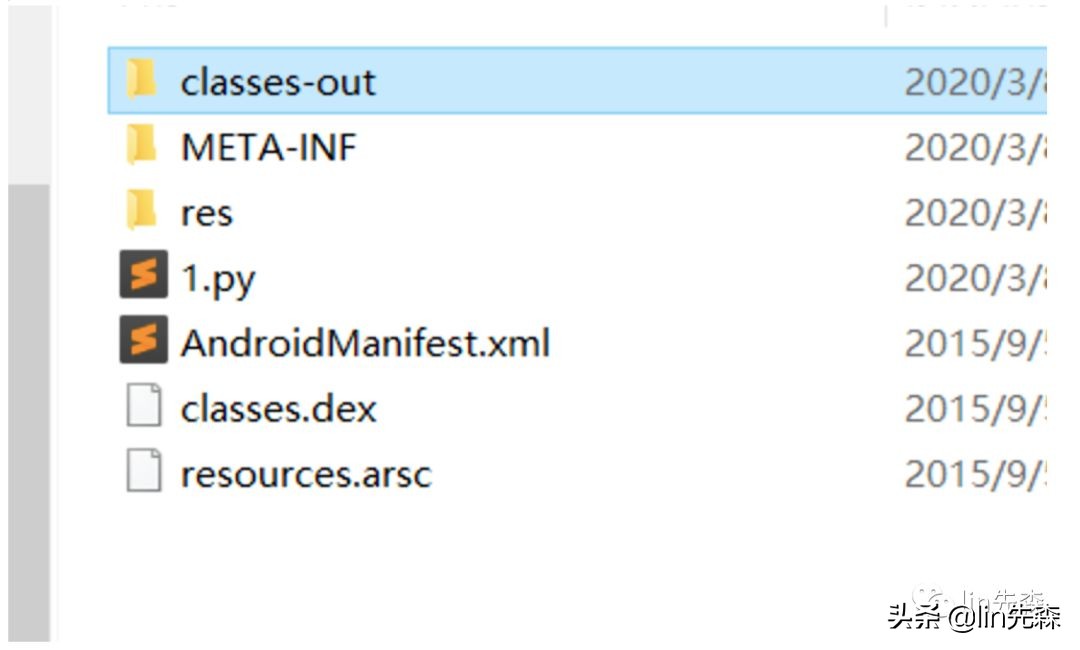Select the resources.arsc file name

305,473
